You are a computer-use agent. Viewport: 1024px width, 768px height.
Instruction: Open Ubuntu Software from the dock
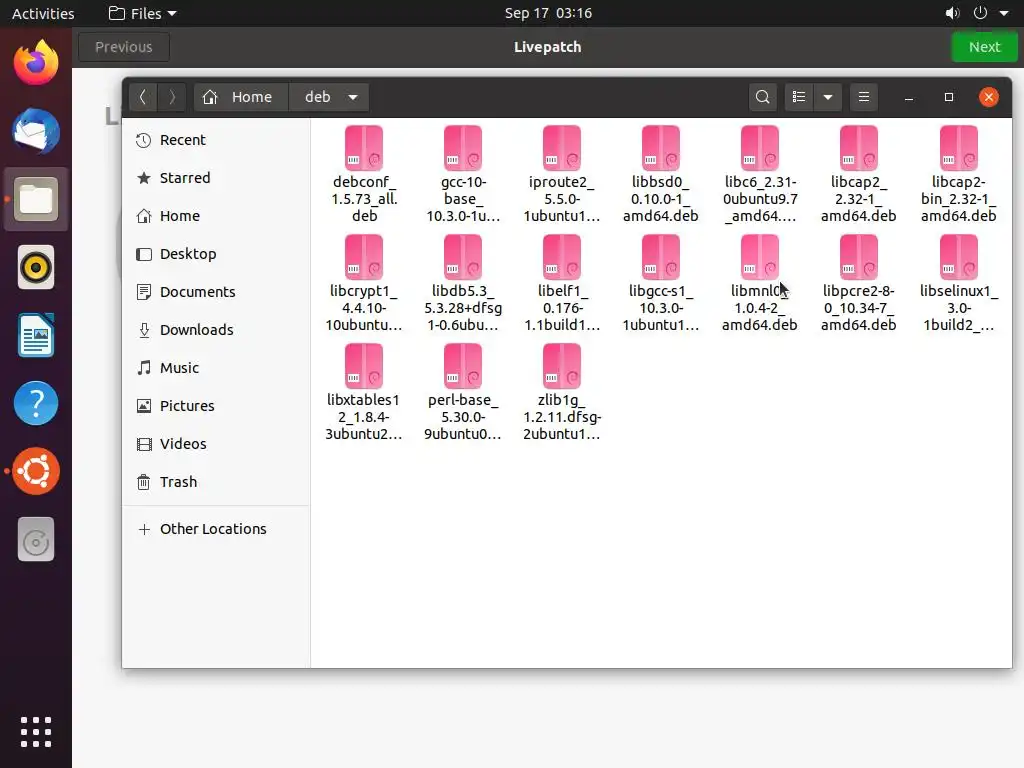click(36, 471)
